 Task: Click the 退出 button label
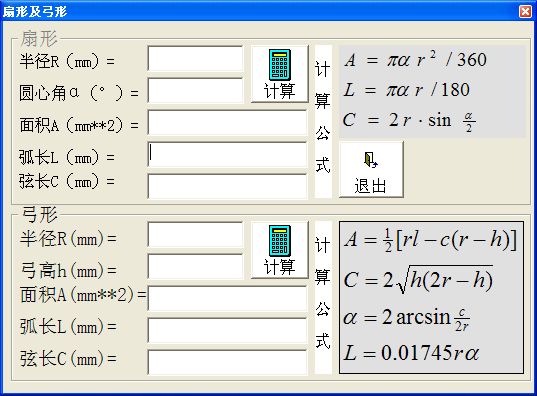[x=370, y=186]
